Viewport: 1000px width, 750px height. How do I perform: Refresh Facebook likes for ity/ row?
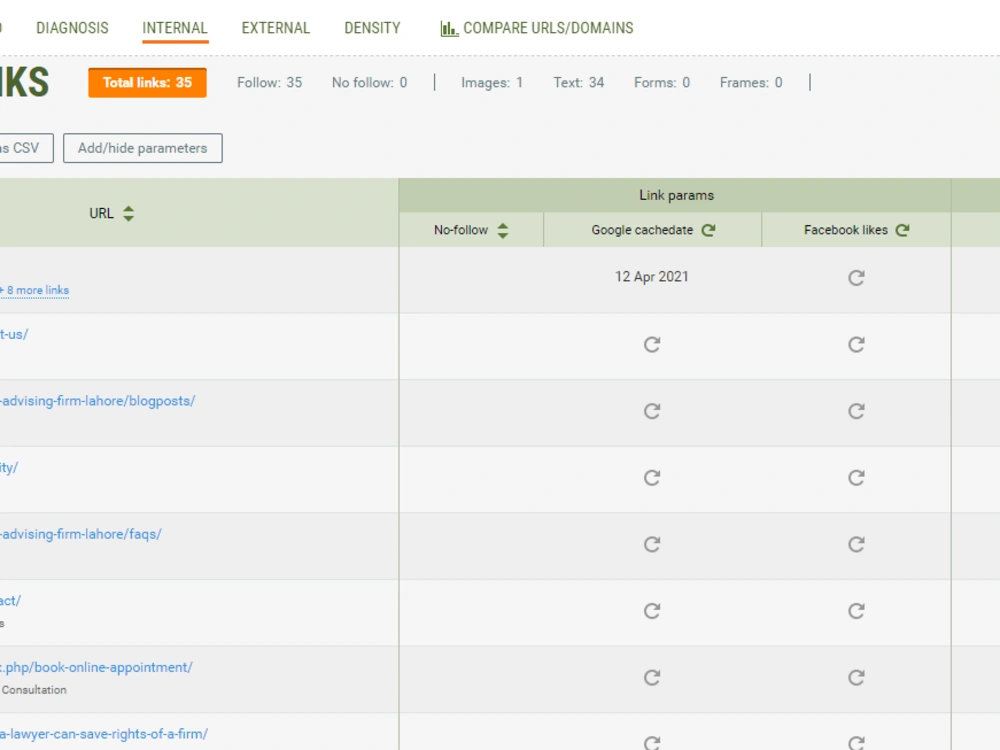point(857,478)
